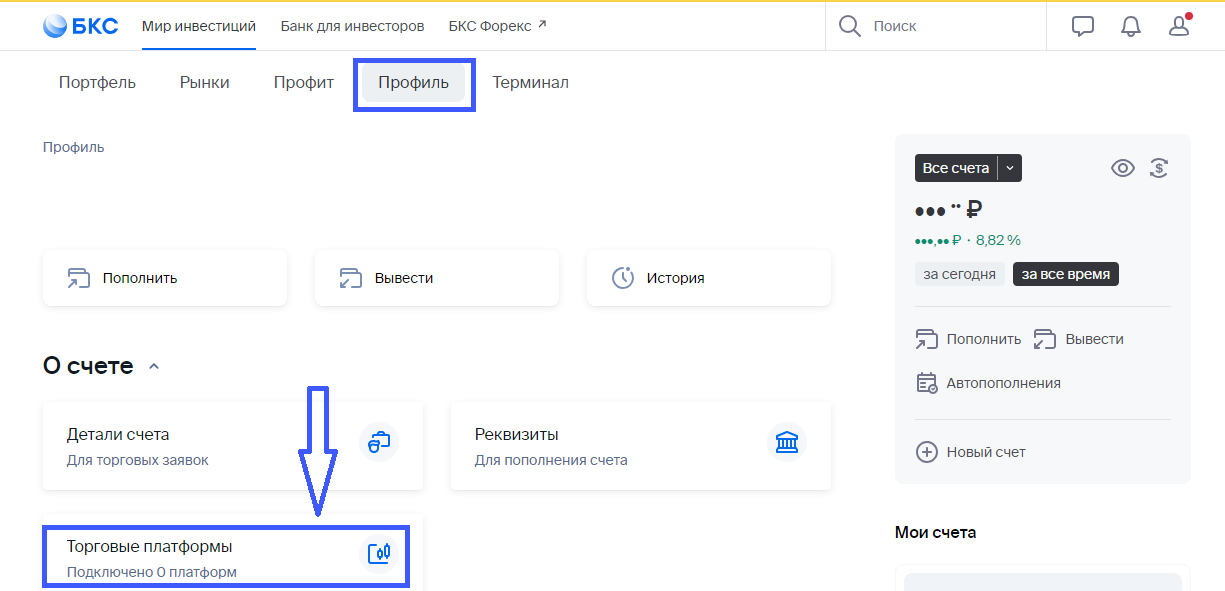Open БКС Форекс external link

pos(497,26)
